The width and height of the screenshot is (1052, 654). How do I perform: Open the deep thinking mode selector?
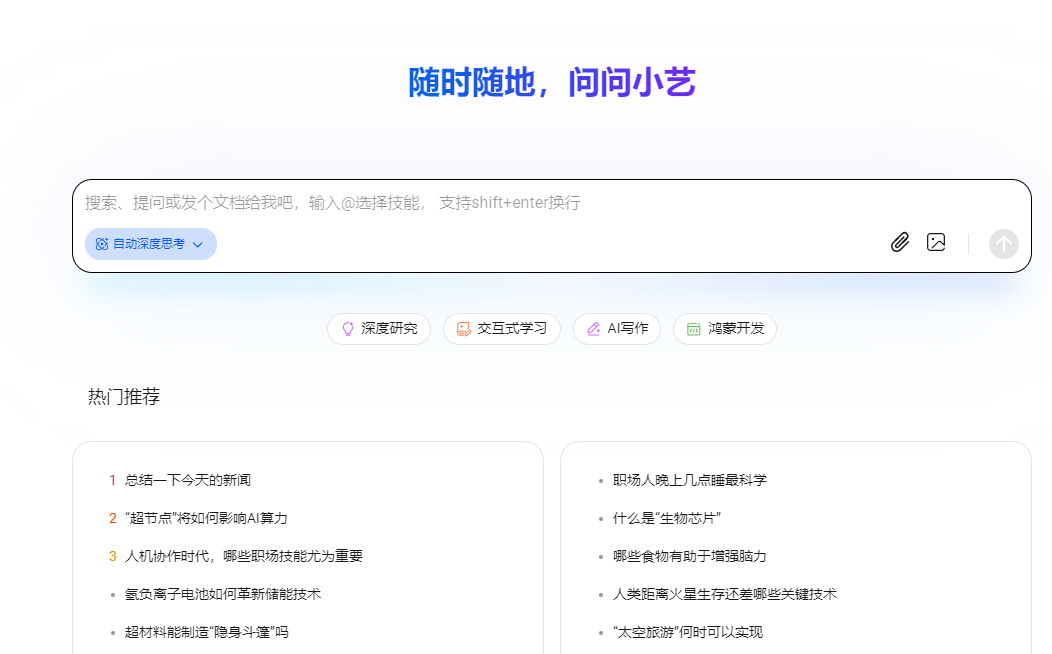coord(150,243)
